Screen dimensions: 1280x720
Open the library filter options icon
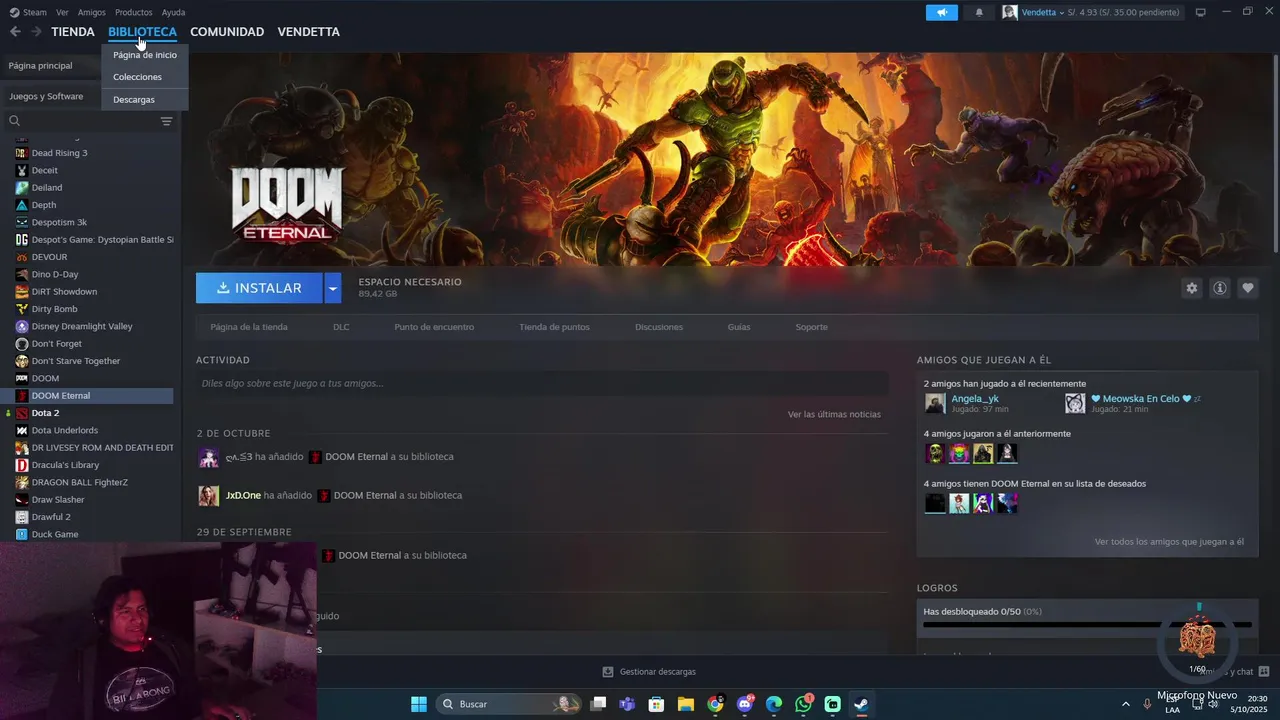click(x=166, y=121)
